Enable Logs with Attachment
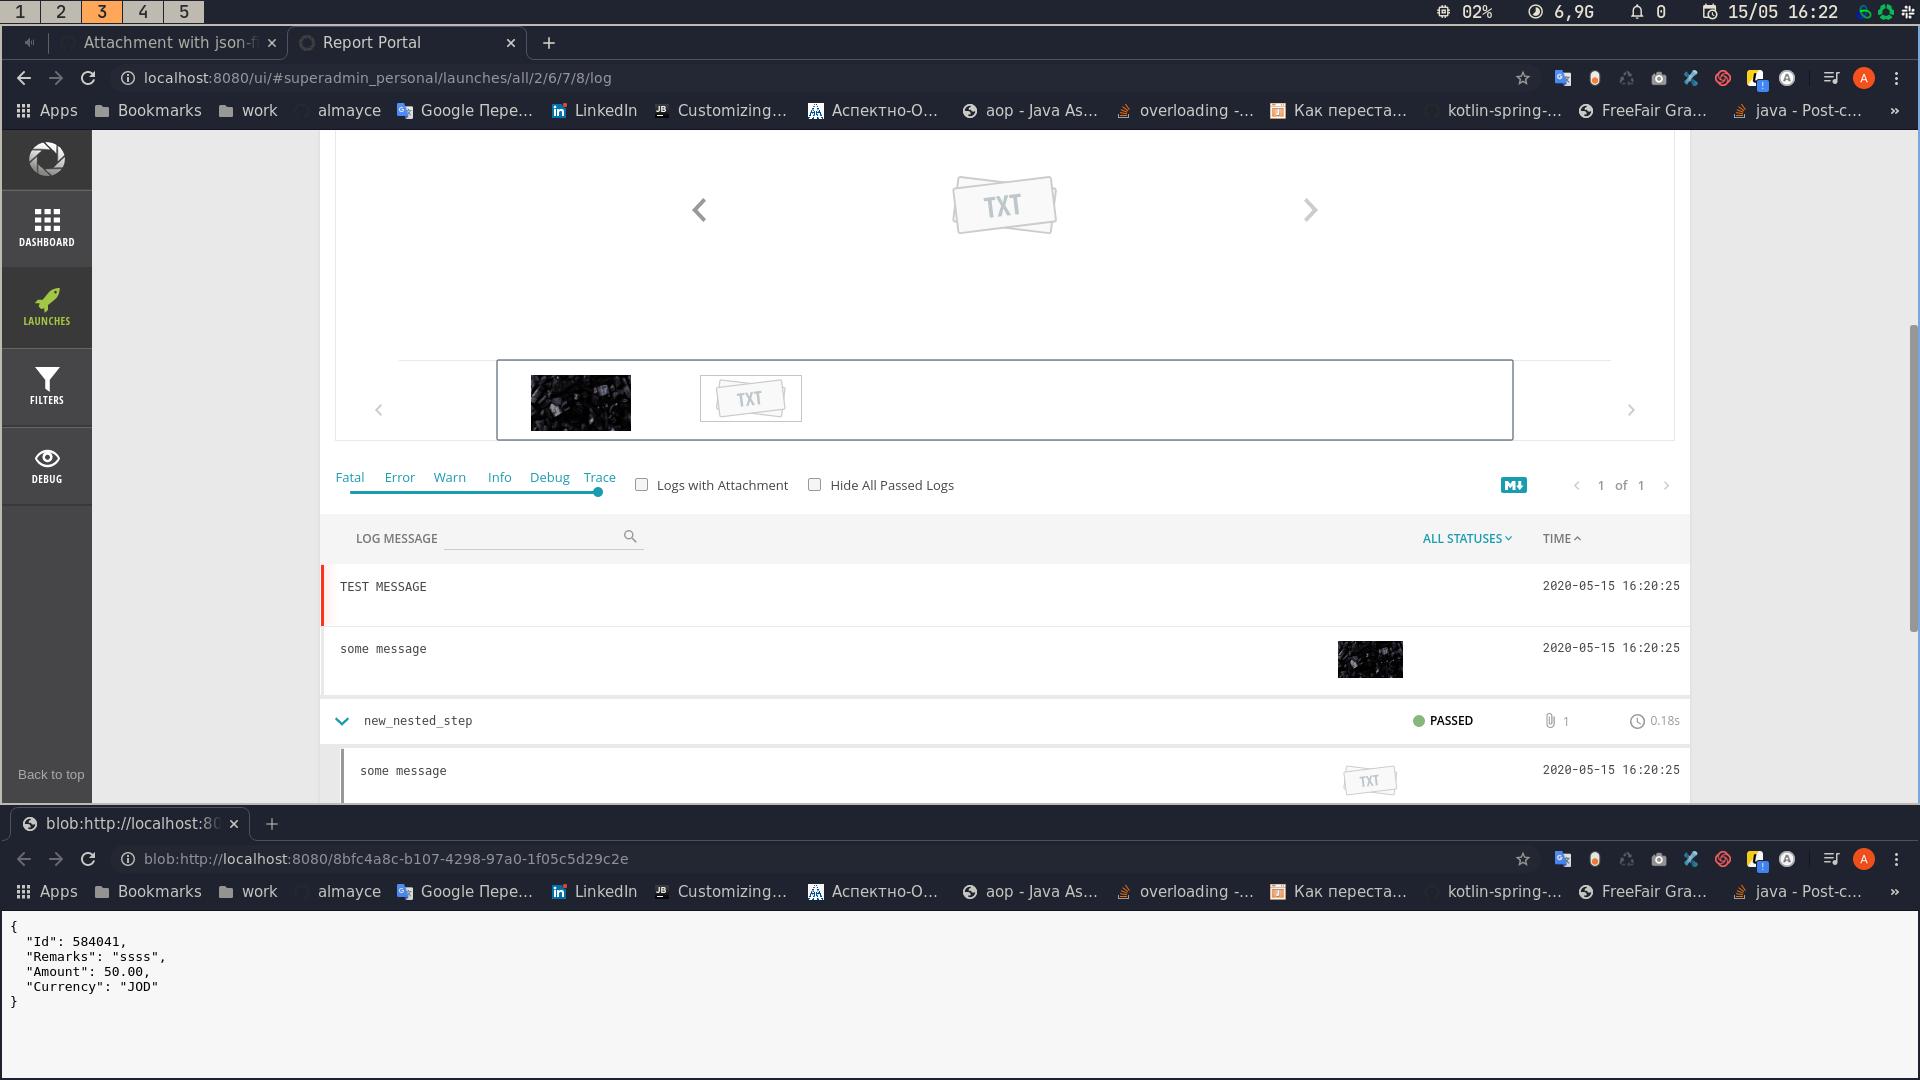 point(641,484)
